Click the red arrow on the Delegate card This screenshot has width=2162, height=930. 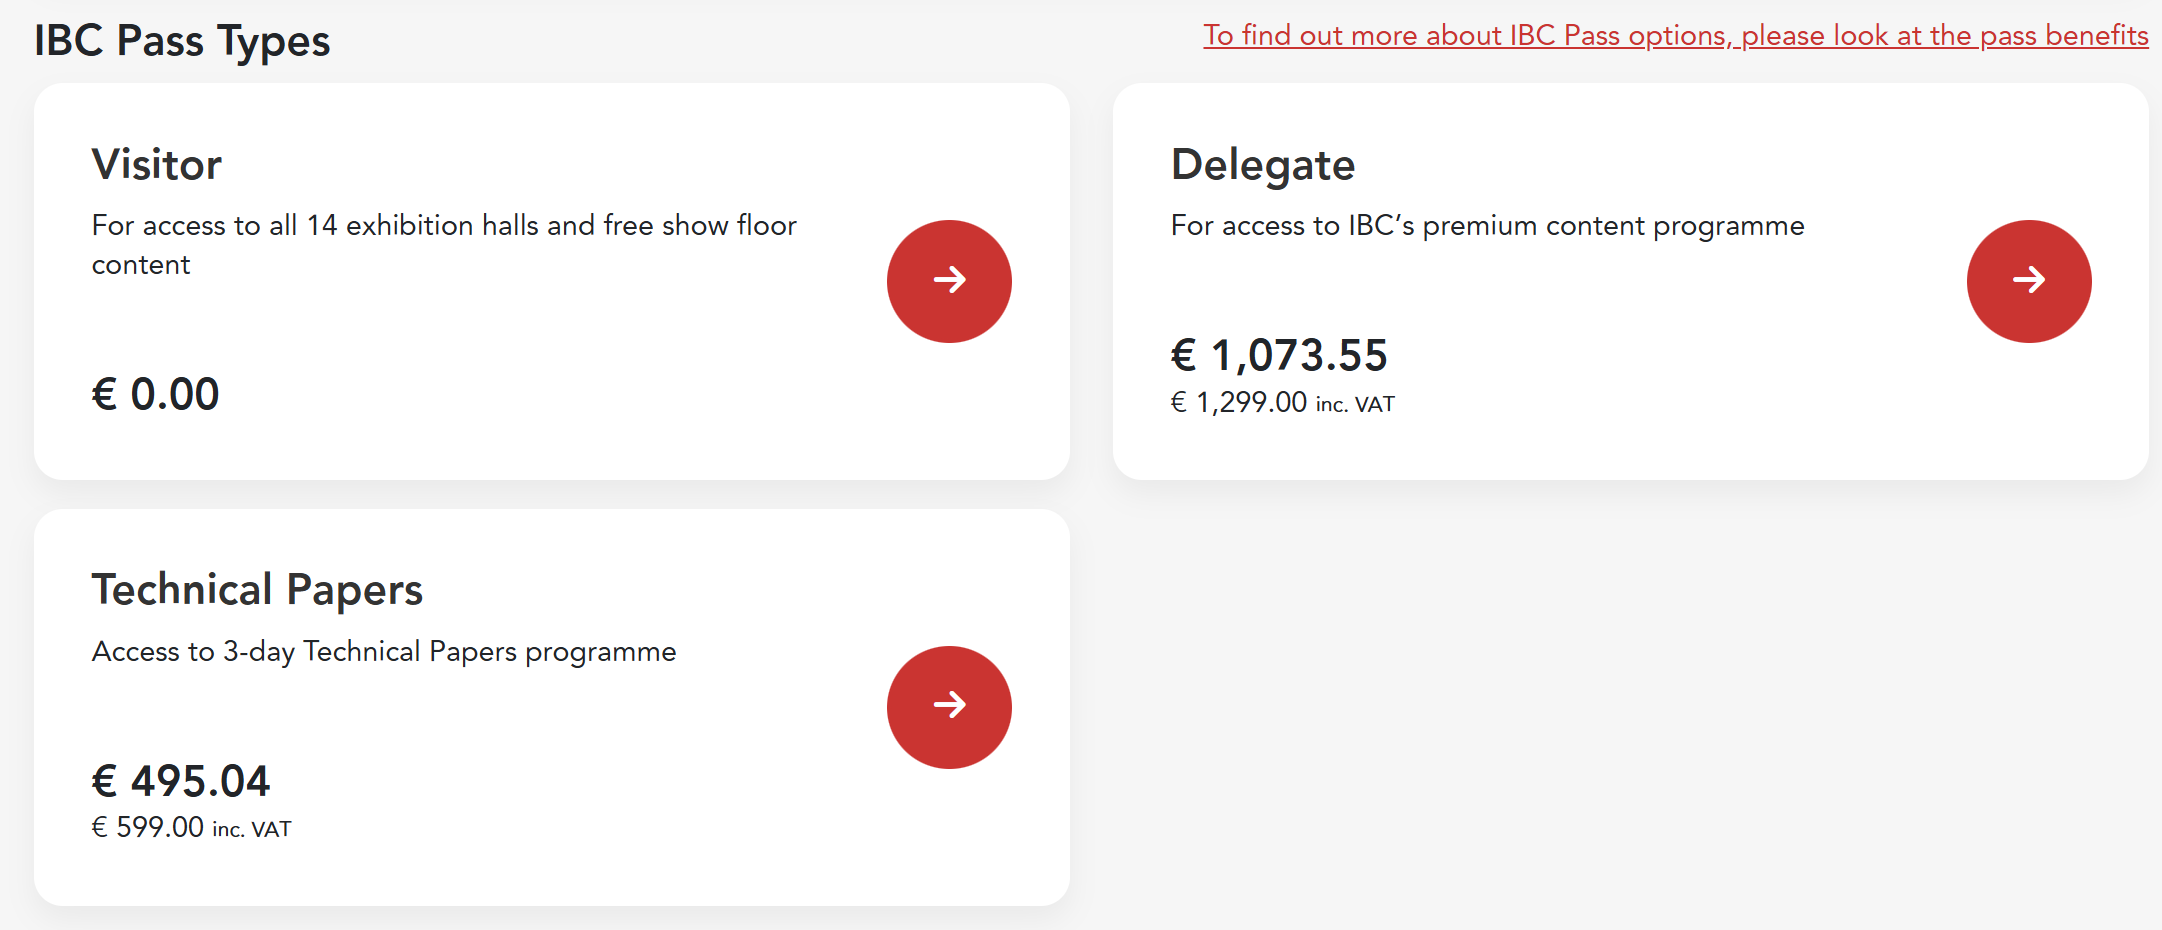(2028, 281)
